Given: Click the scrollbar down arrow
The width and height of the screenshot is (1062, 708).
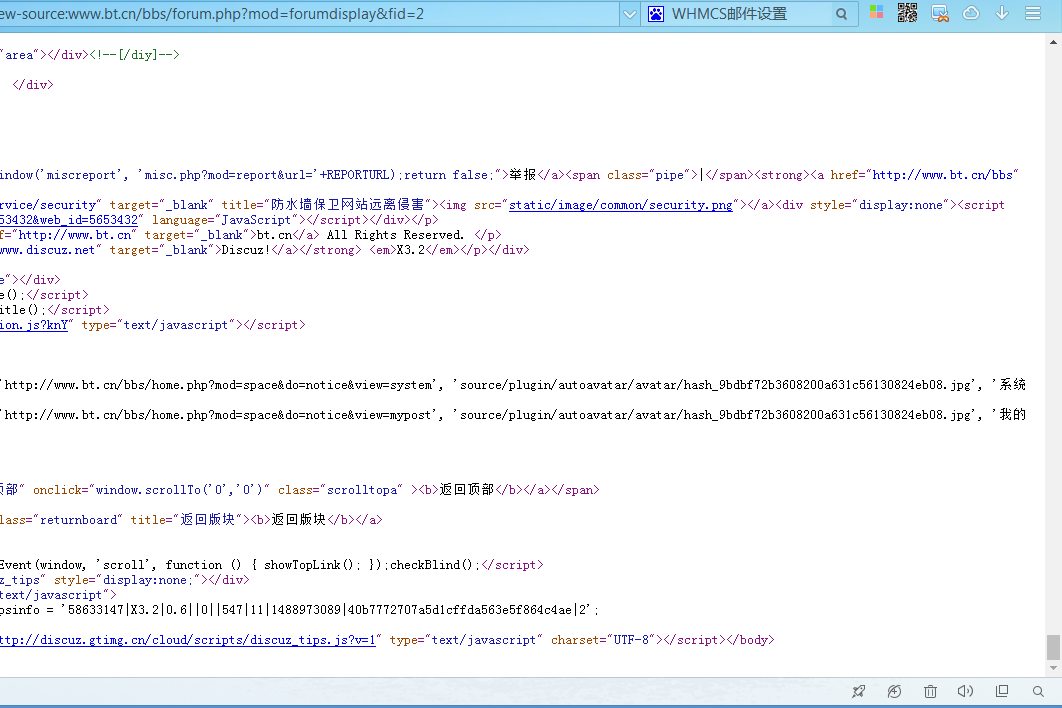Looking at the screenshot, I should point(1053,668).
